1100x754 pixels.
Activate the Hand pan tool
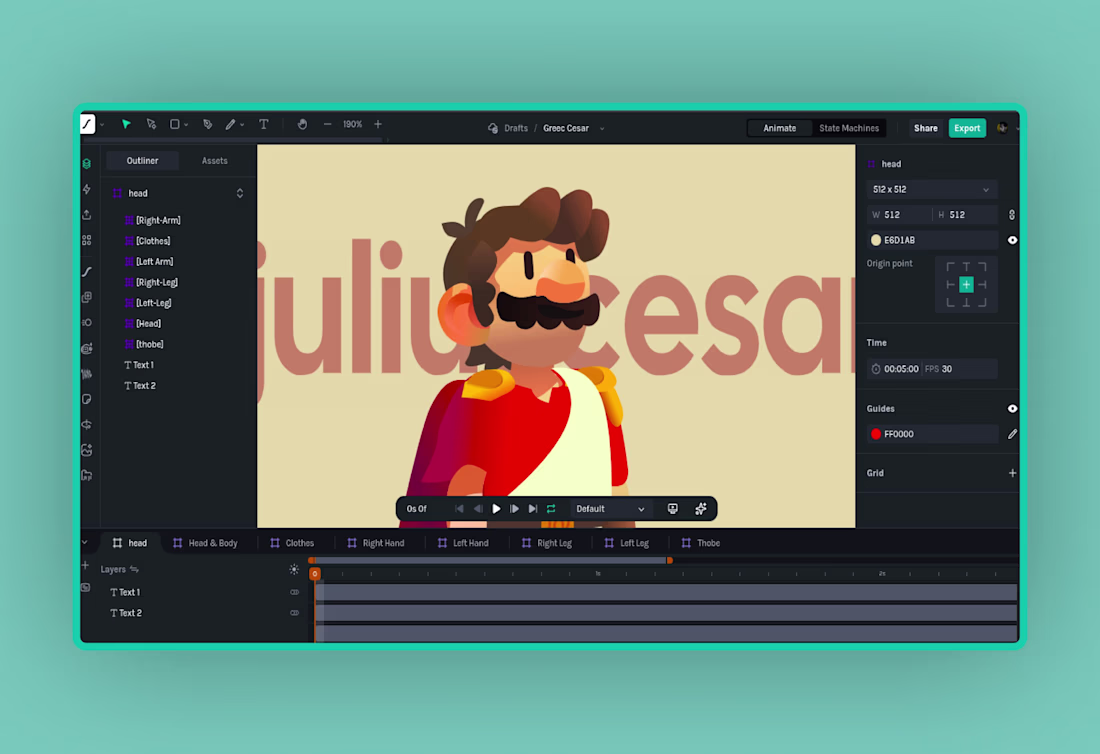pos(302,124)
